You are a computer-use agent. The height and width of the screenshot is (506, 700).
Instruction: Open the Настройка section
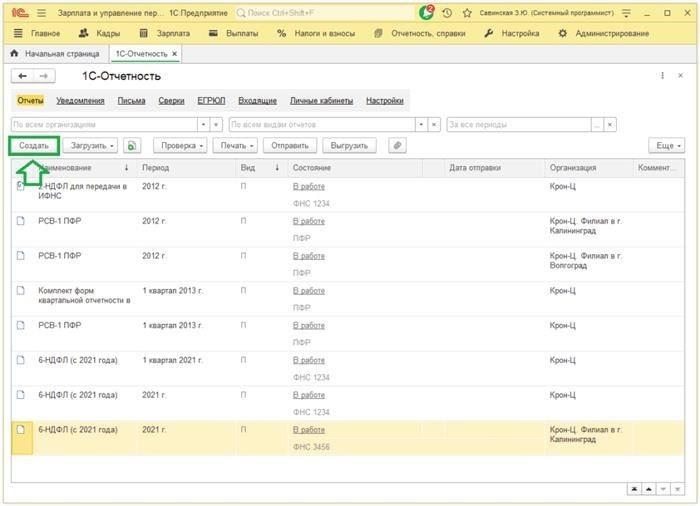pyautogui.click(x=512, y=33)
